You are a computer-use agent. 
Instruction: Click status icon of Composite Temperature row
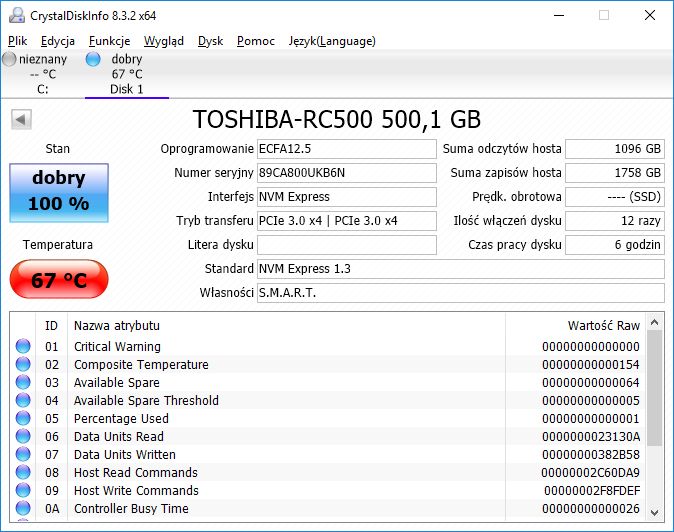pyautogui.click(x=23, y=364)
